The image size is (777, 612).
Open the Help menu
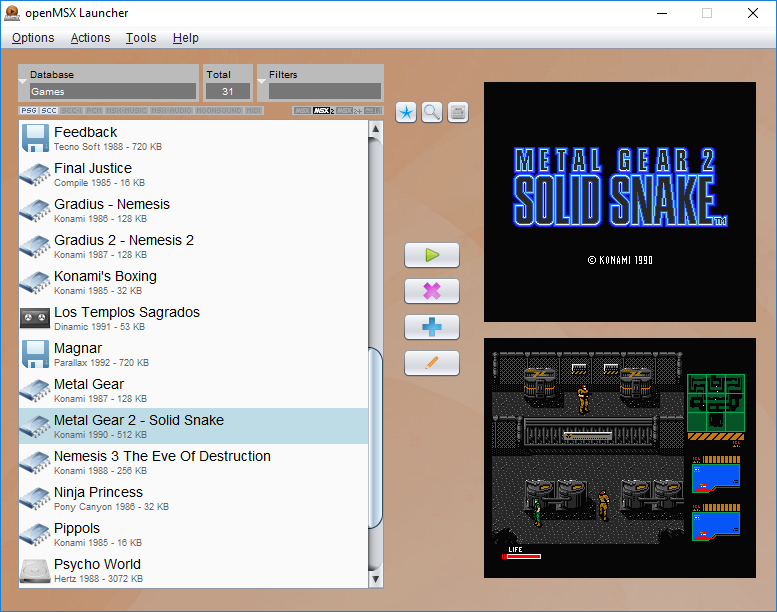click(x=185, y=38)
